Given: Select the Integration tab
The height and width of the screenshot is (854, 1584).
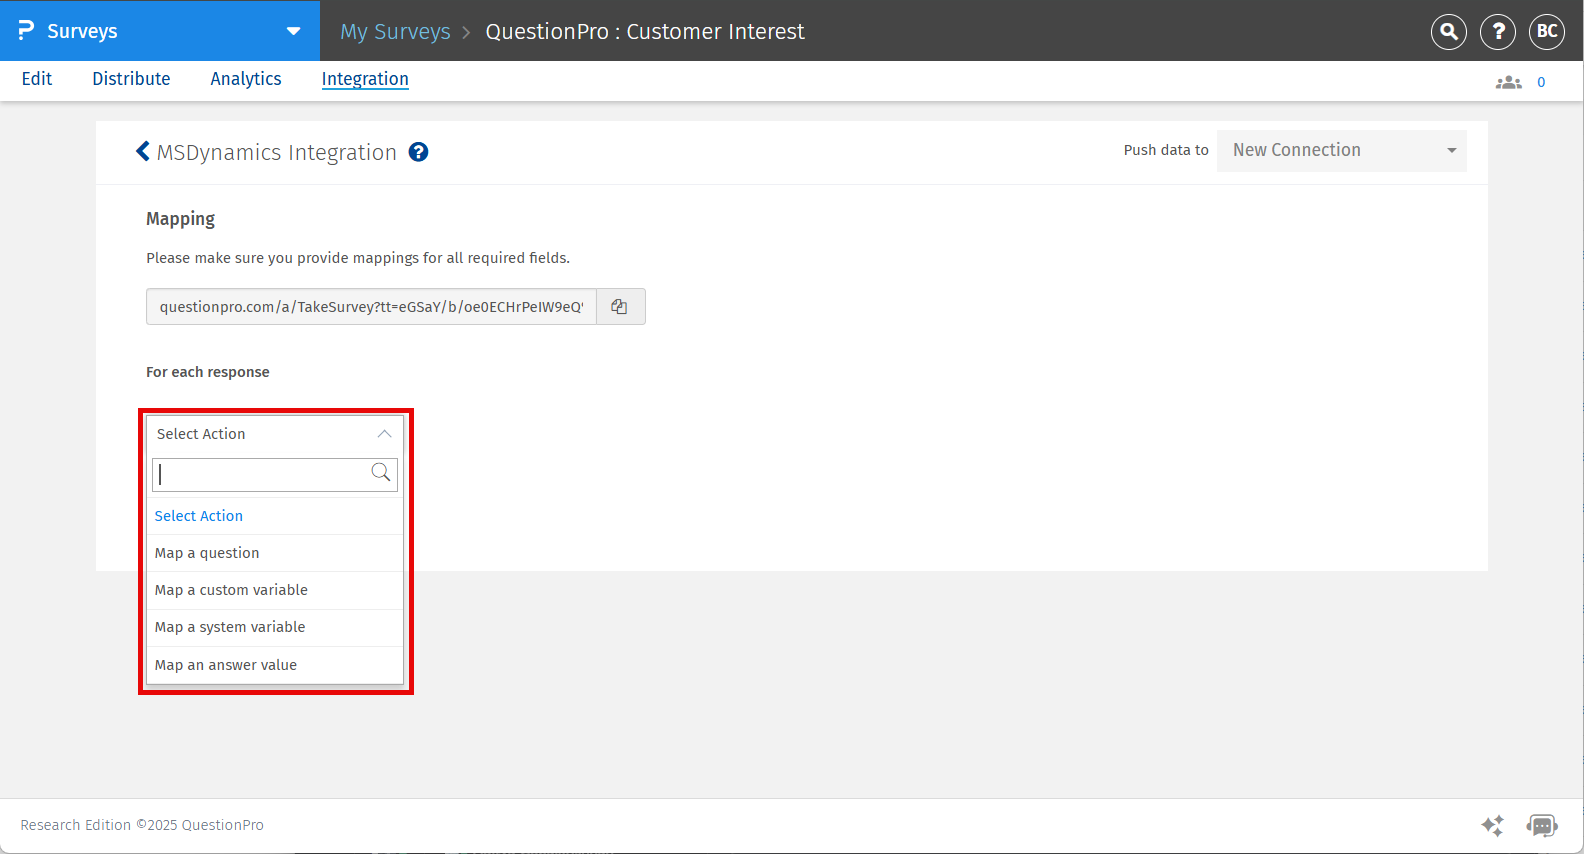Looking at the screenshot, I should pyautogui.click(x=365, y=79).
